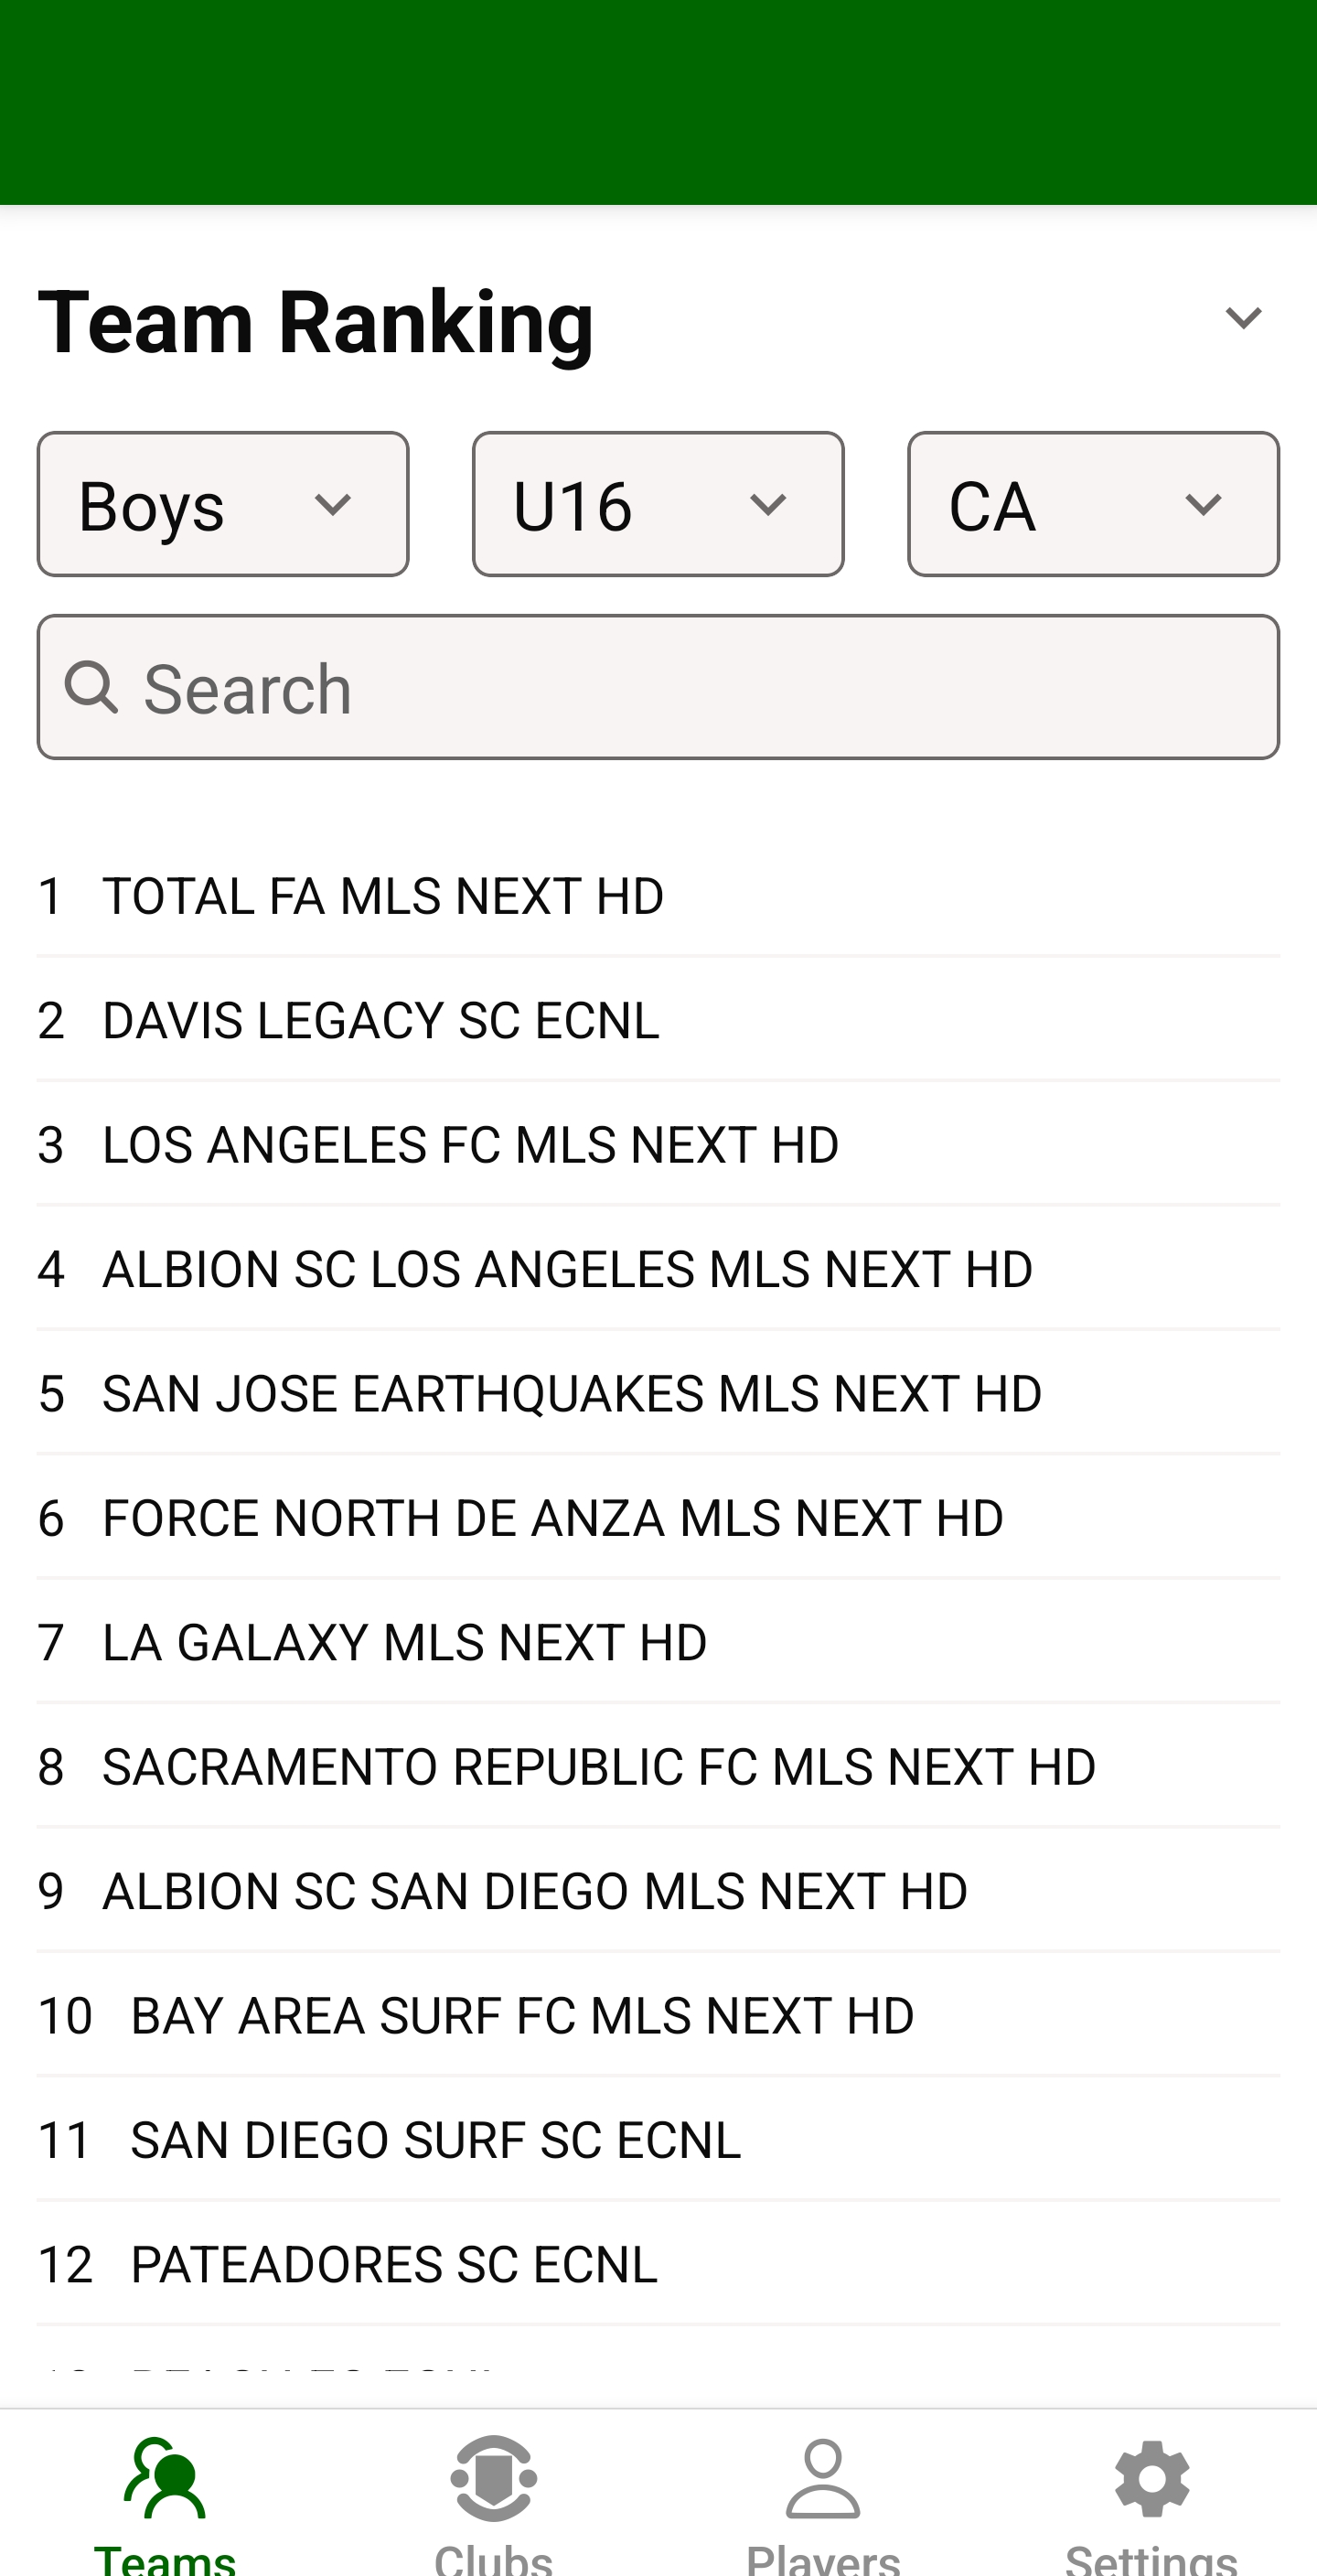
Task: Open the Settings gear icon
Action: (1152, 2480)
